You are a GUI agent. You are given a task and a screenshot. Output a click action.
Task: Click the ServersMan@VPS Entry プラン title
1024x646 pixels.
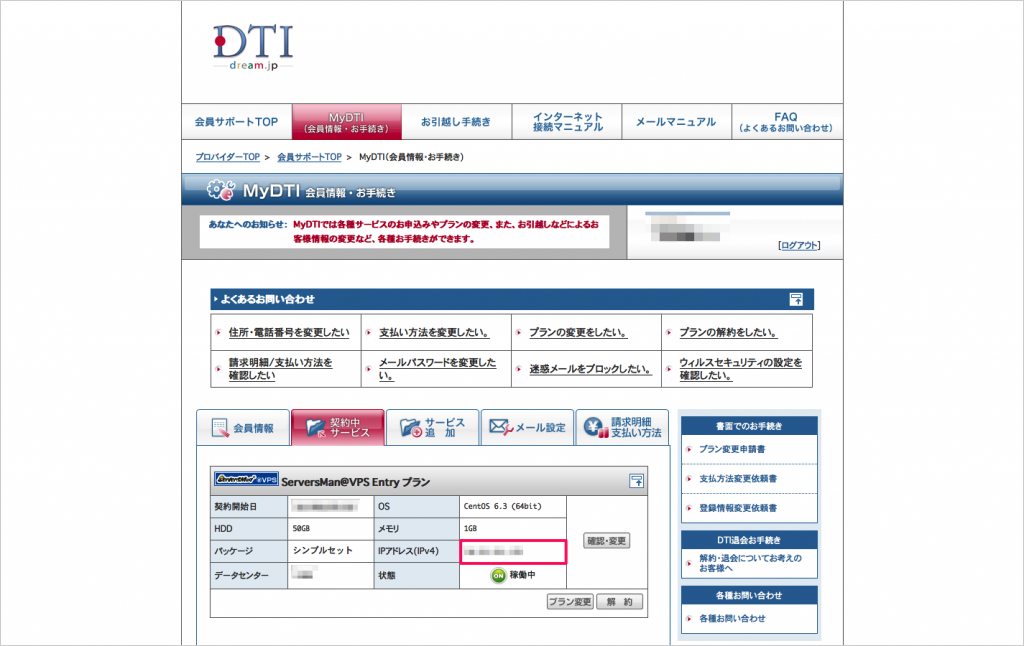356,482
